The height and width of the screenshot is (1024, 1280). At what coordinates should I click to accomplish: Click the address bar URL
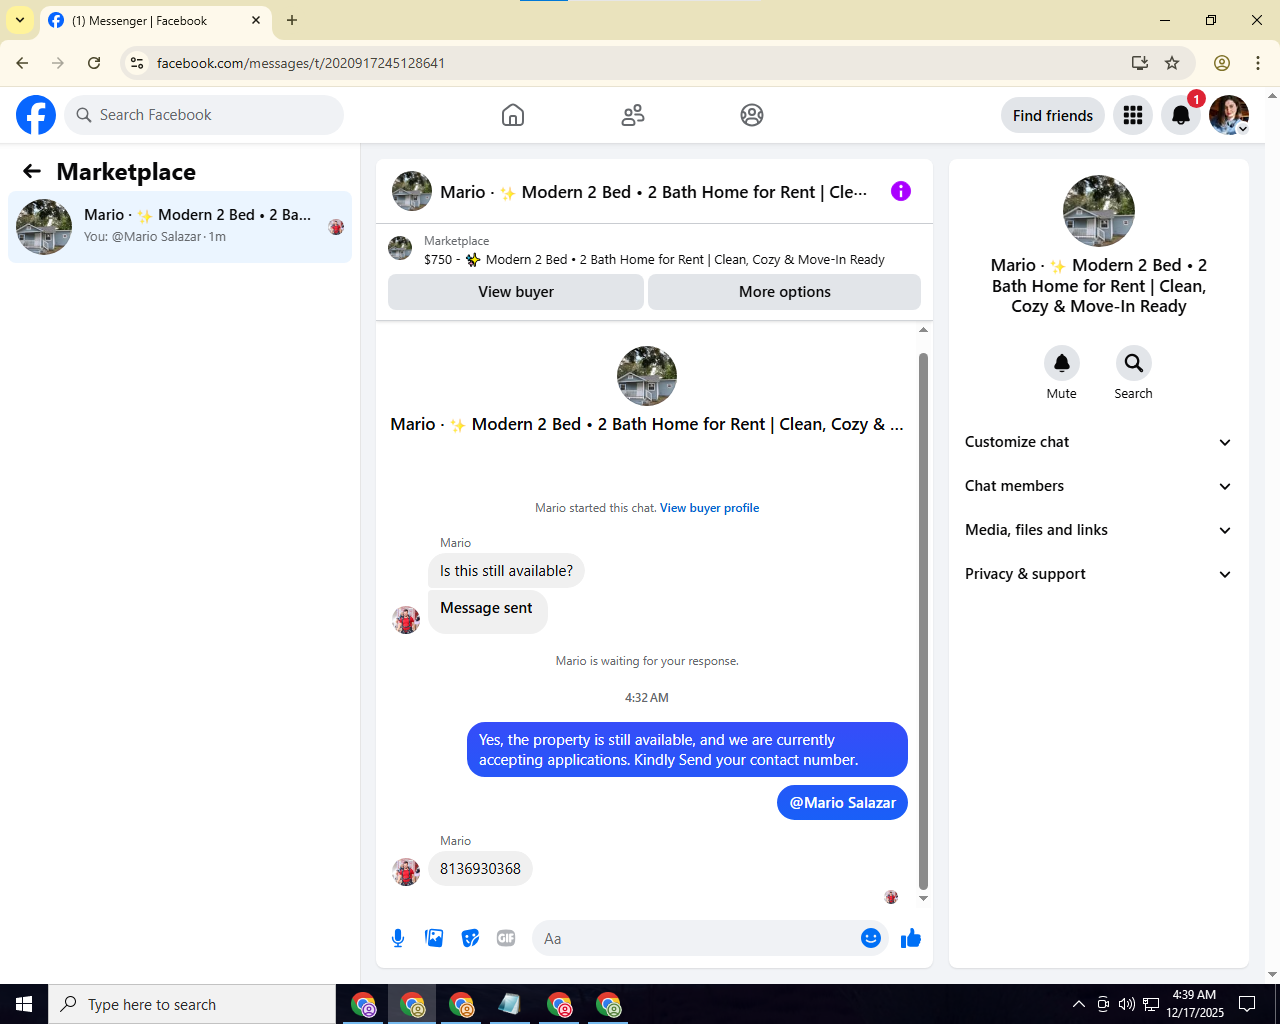coord(301,63)
